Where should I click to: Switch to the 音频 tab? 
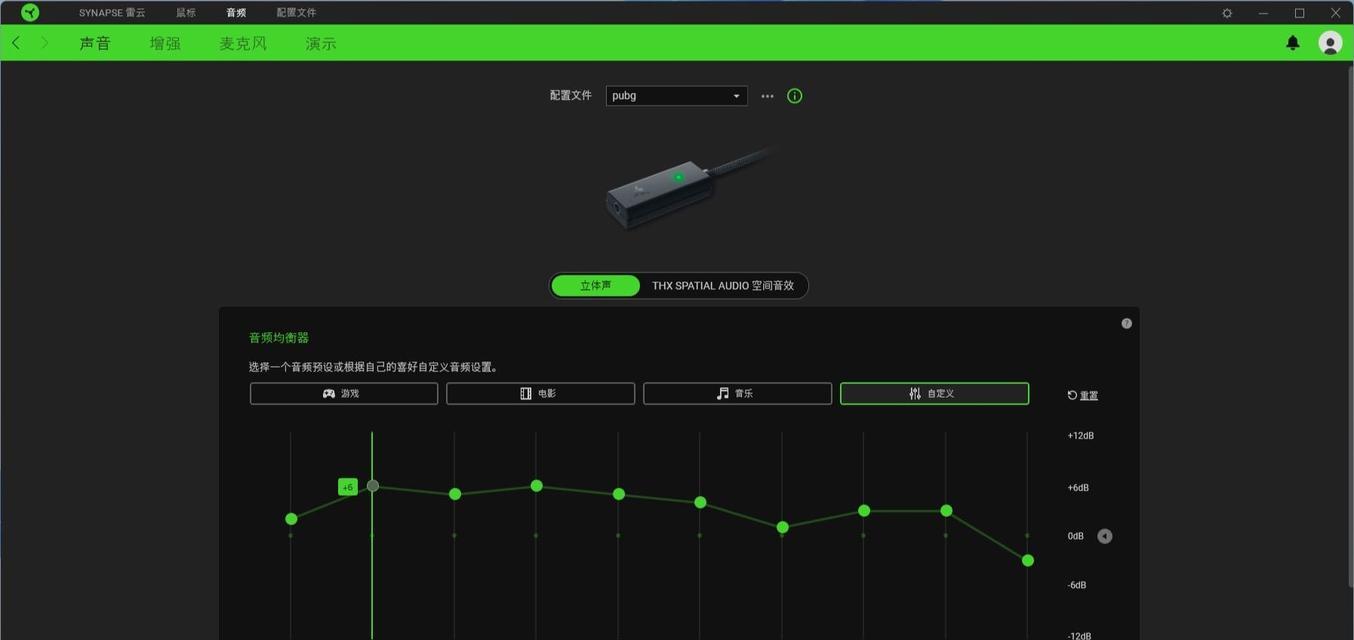pos(236,13)
